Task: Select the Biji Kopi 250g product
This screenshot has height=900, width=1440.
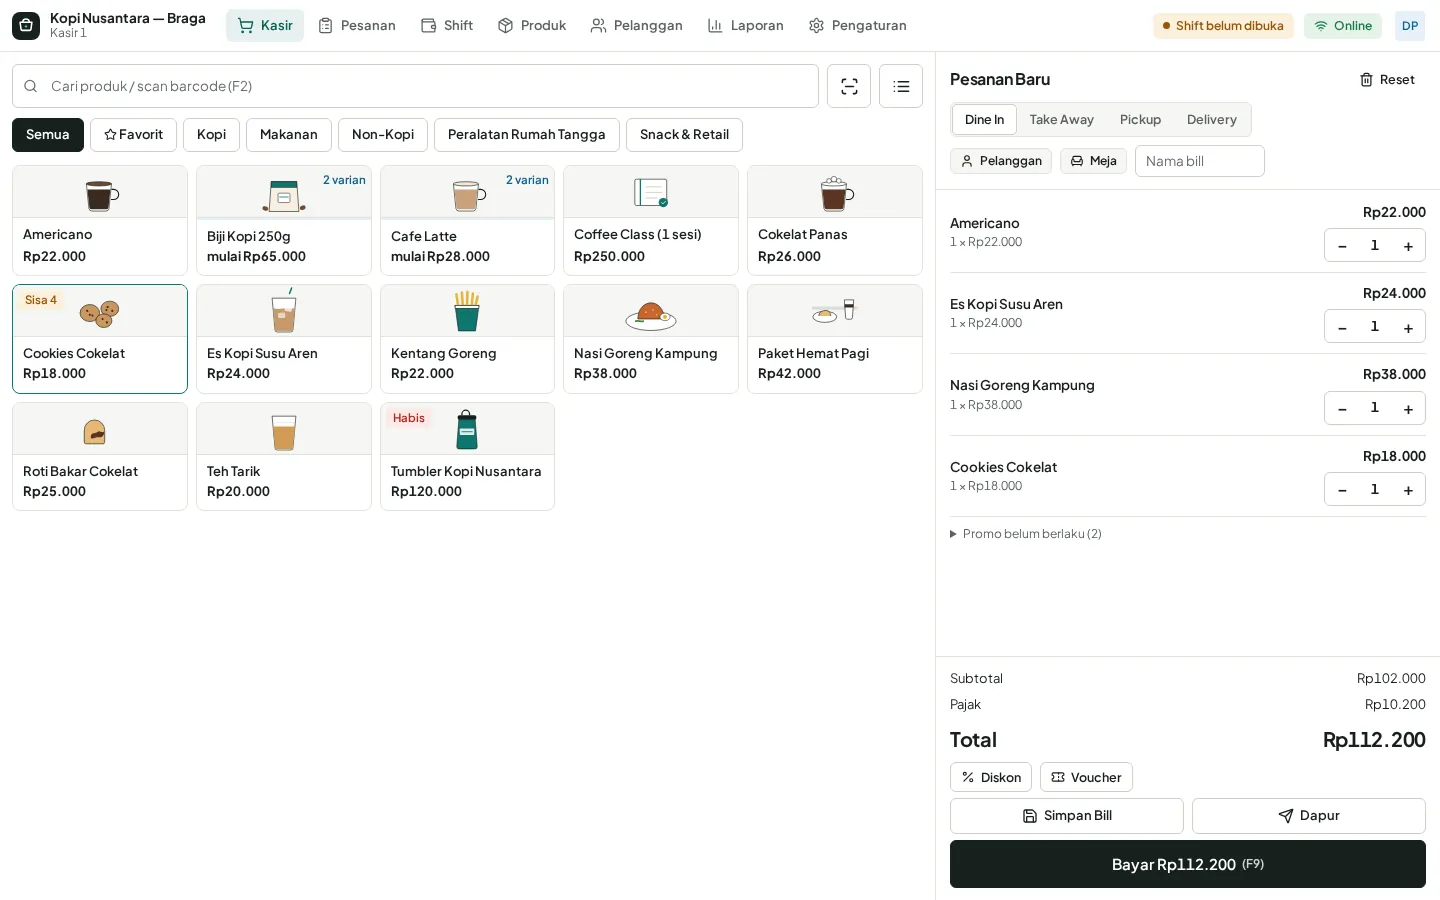Action: tap(284, 220)
